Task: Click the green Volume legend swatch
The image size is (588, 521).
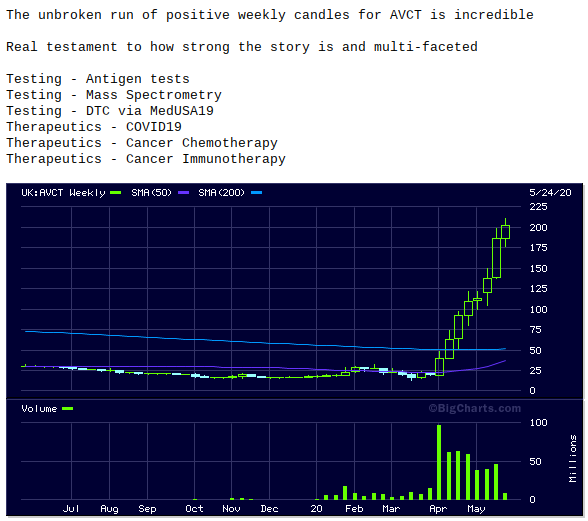Action: pos(68,409)
